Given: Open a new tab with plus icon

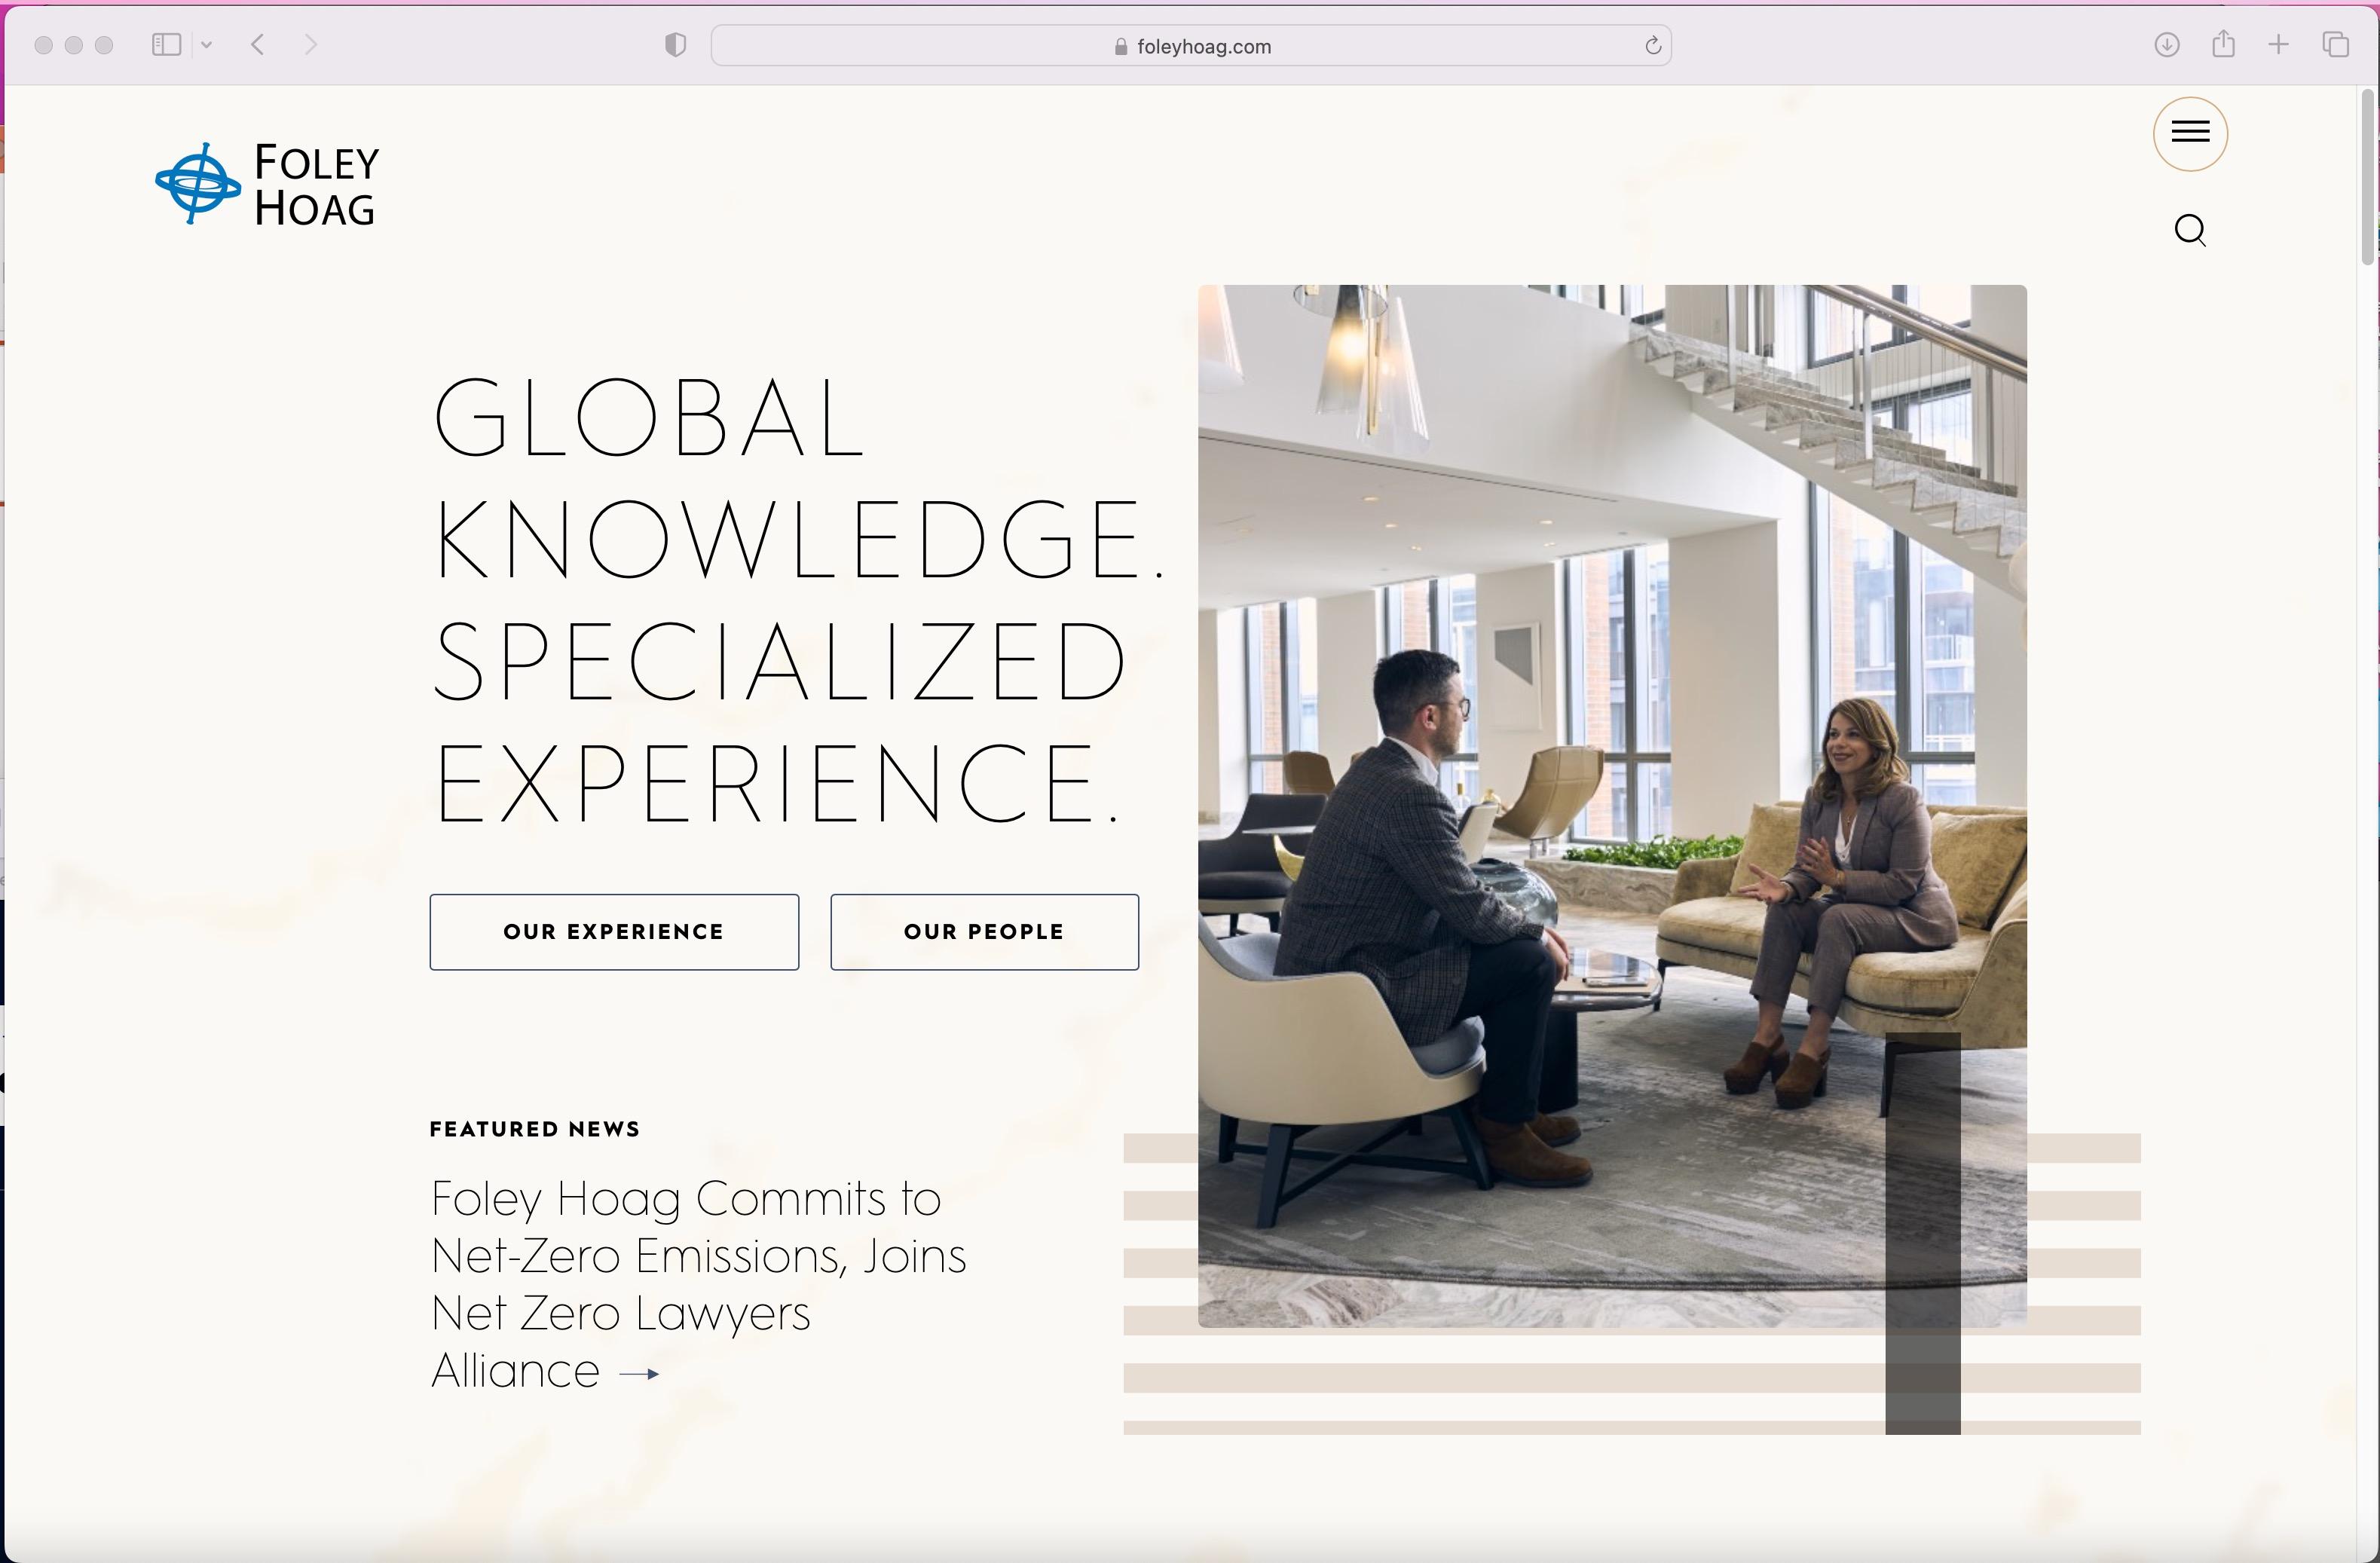Looking at the screenshot, I should (x=2279, y=45).
